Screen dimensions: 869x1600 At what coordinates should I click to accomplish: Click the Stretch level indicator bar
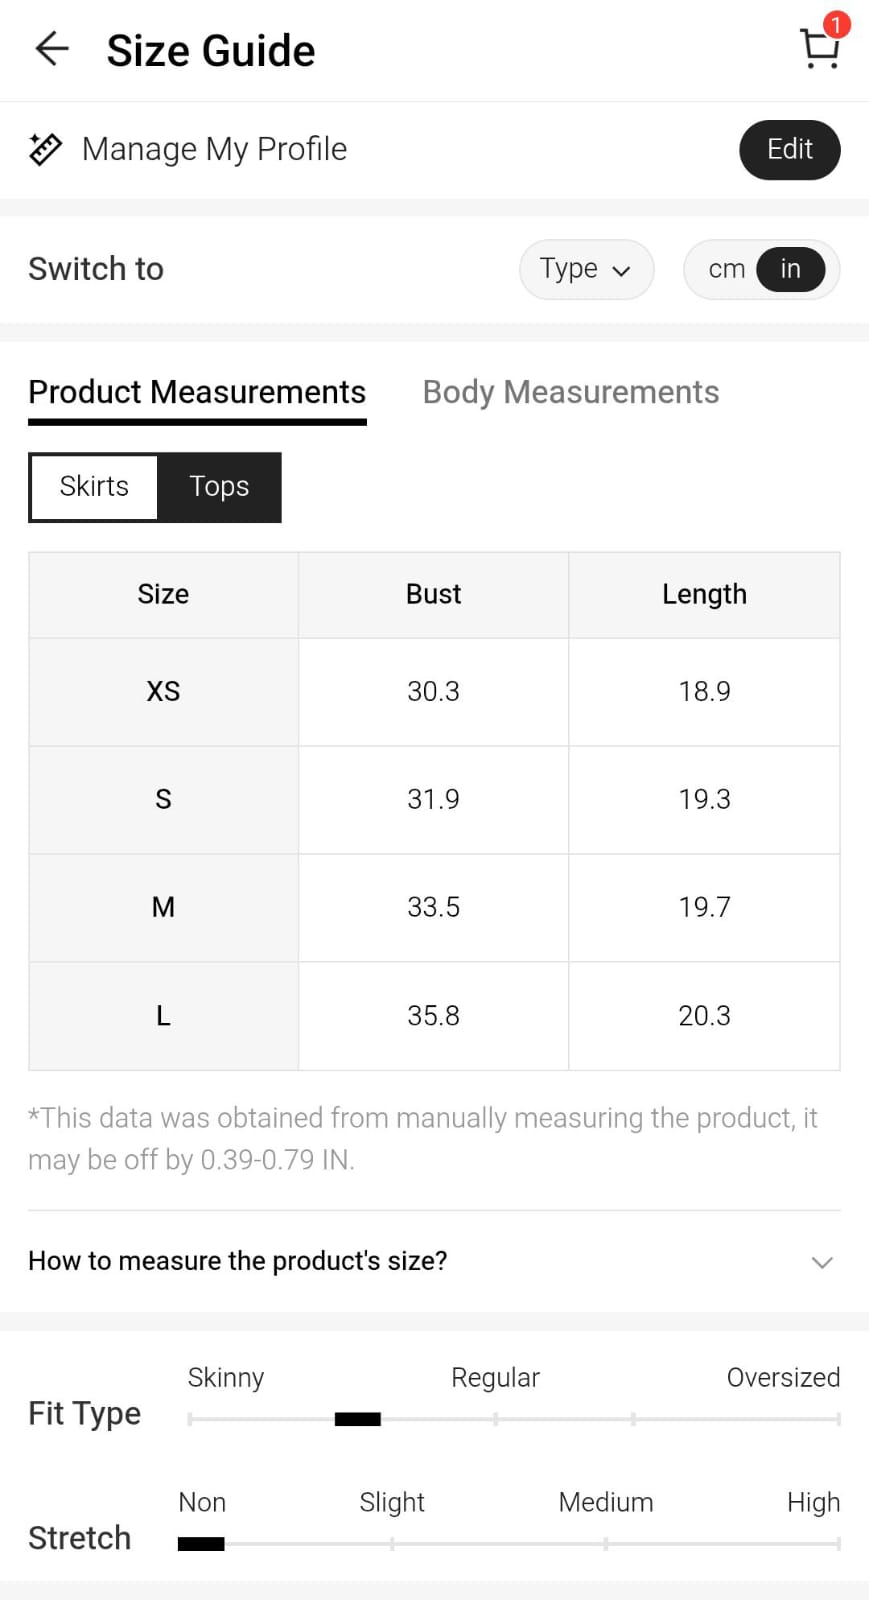click(x=201, y=1544)
